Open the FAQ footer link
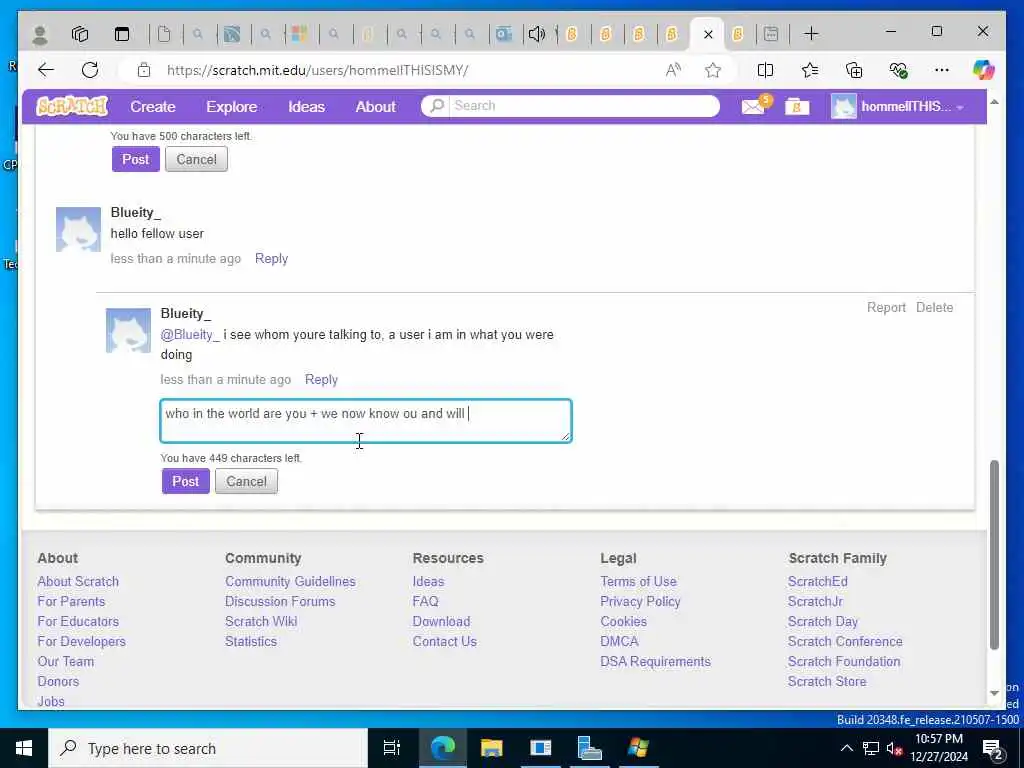1024x768 pixels. [425, 601]
